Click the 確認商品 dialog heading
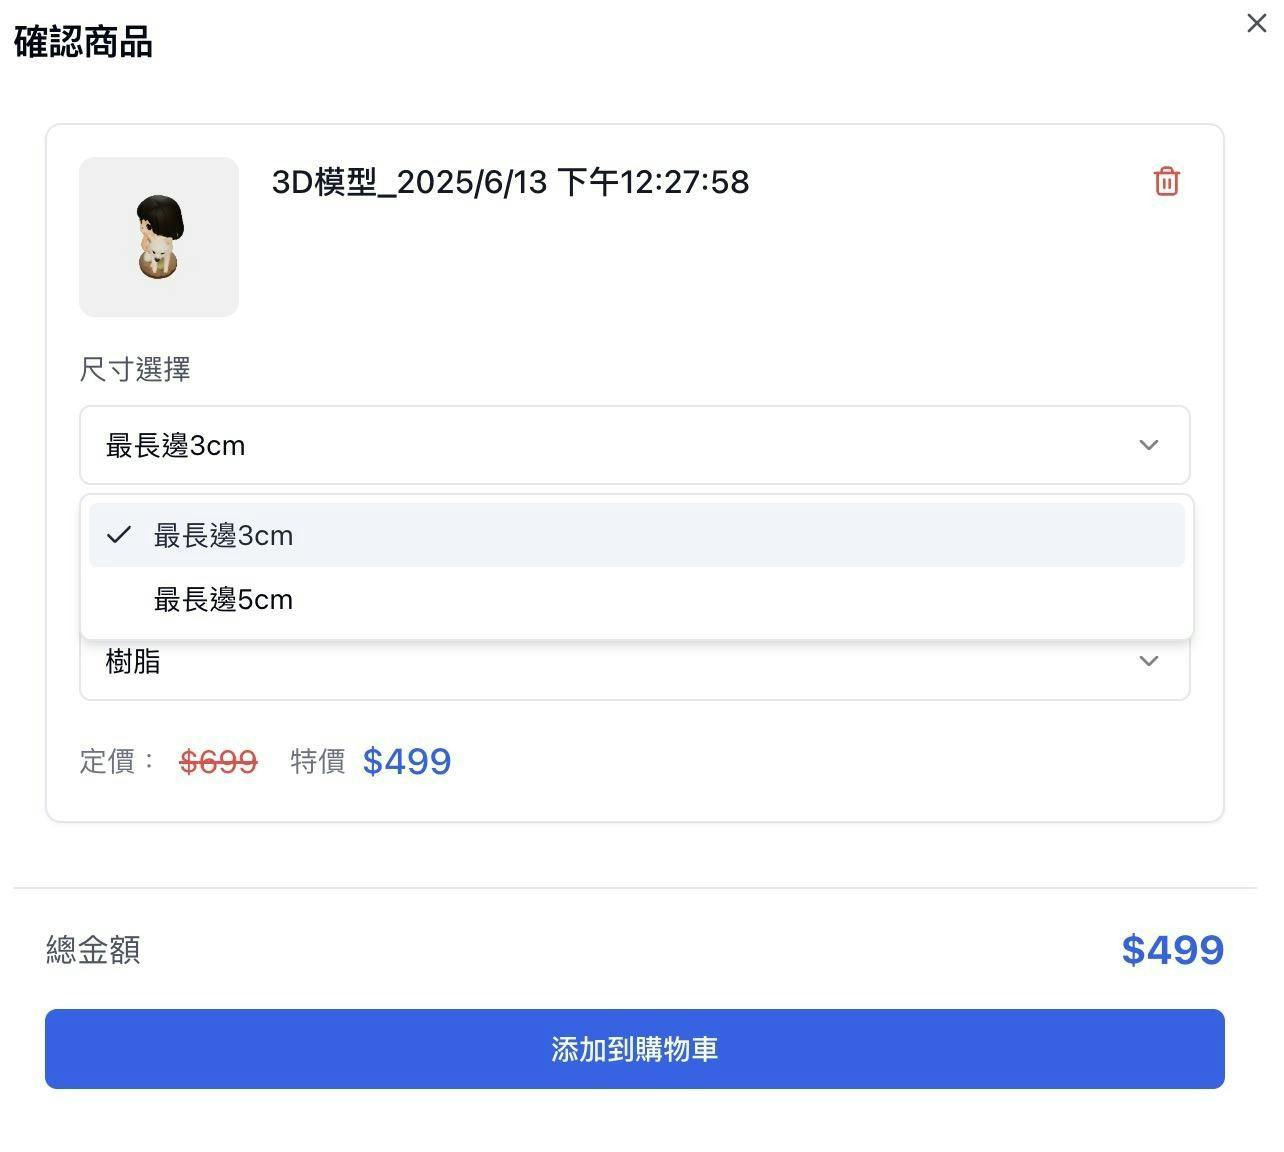The height and width of the screenshot is (1152, 1284). 83,42
